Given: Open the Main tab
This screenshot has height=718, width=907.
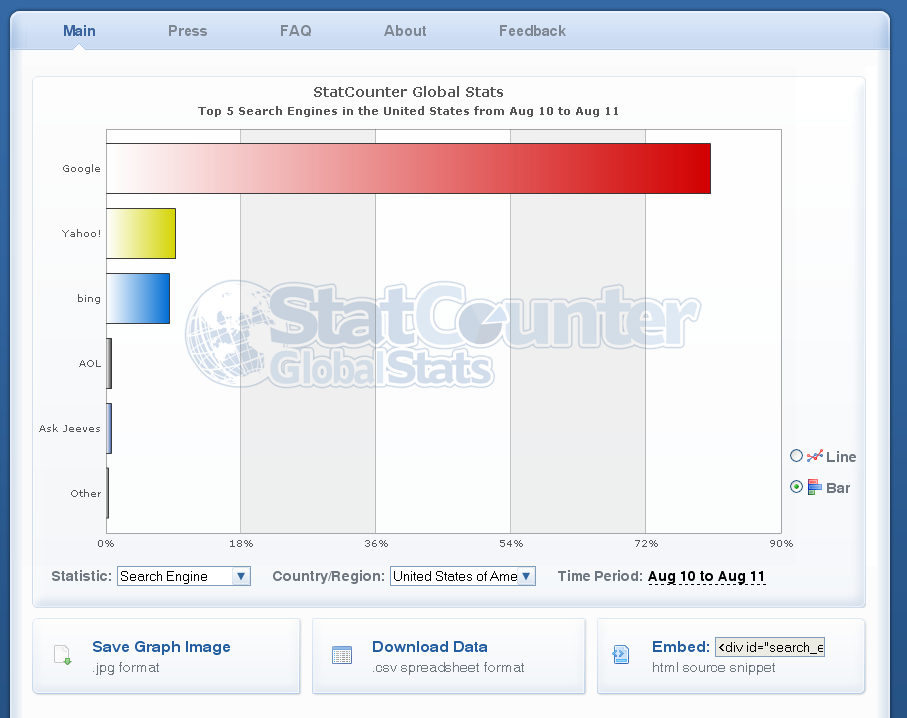Looking at the screenshot, I should tap(79, 31).
